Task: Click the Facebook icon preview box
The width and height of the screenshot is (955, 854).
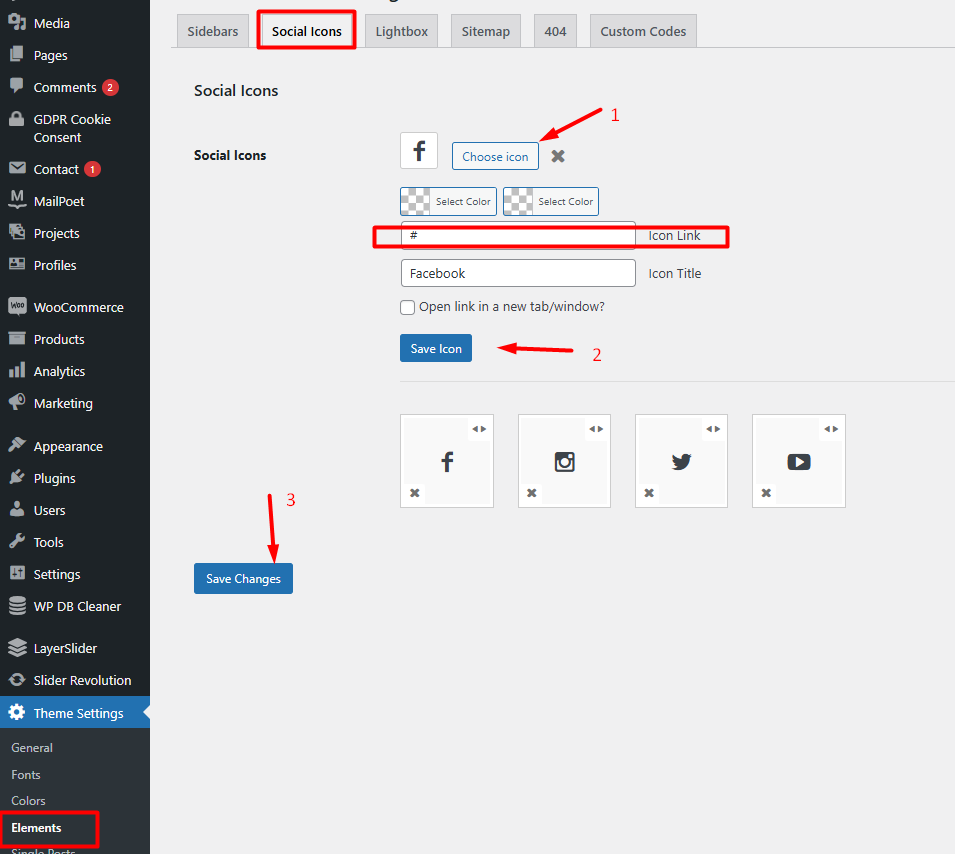Action: click(419, 150)
